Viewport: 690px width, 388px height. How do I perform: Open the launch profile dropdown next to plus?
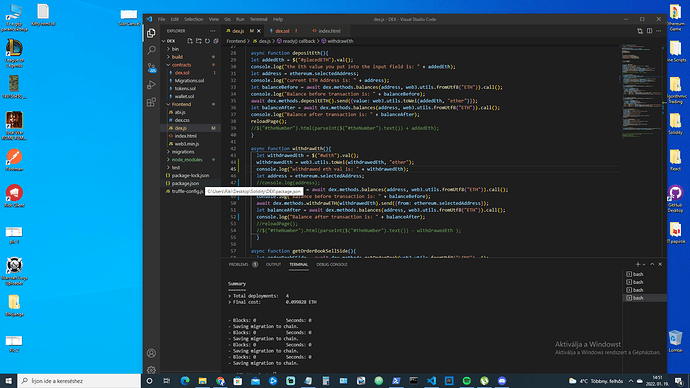tap(644, 264)
